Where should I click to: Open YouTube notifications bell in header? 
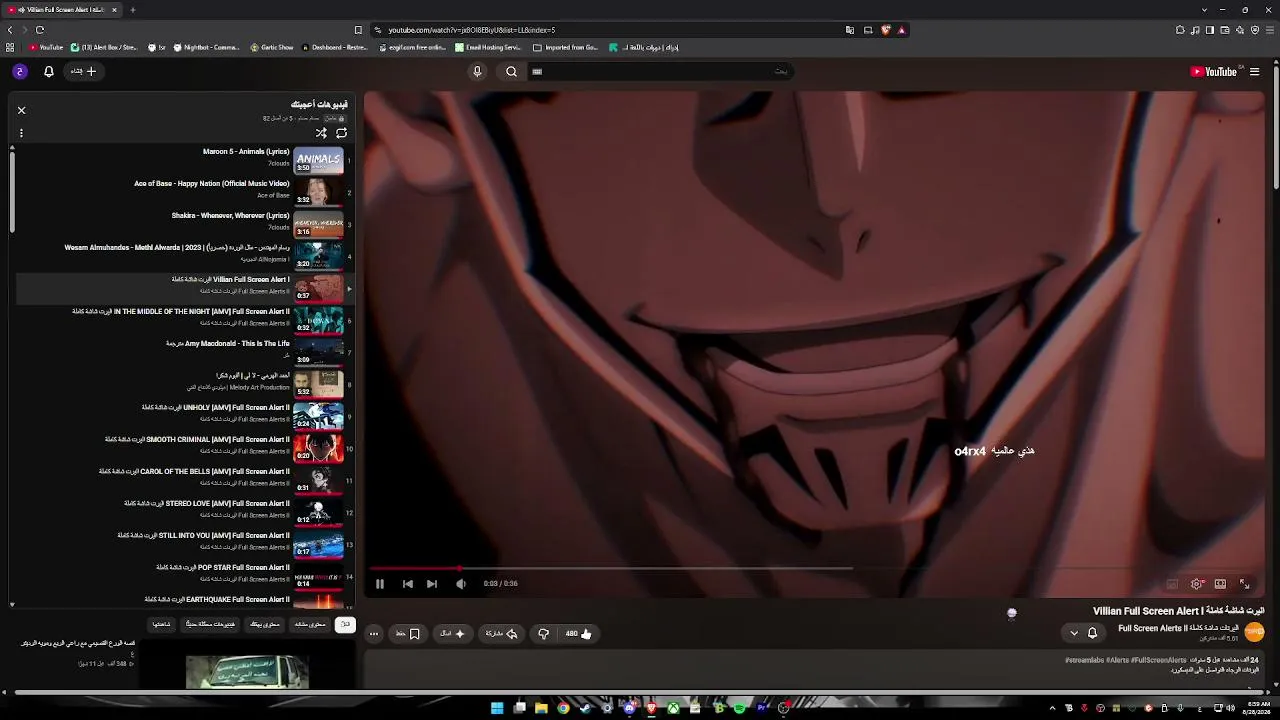tap(48, 72)
